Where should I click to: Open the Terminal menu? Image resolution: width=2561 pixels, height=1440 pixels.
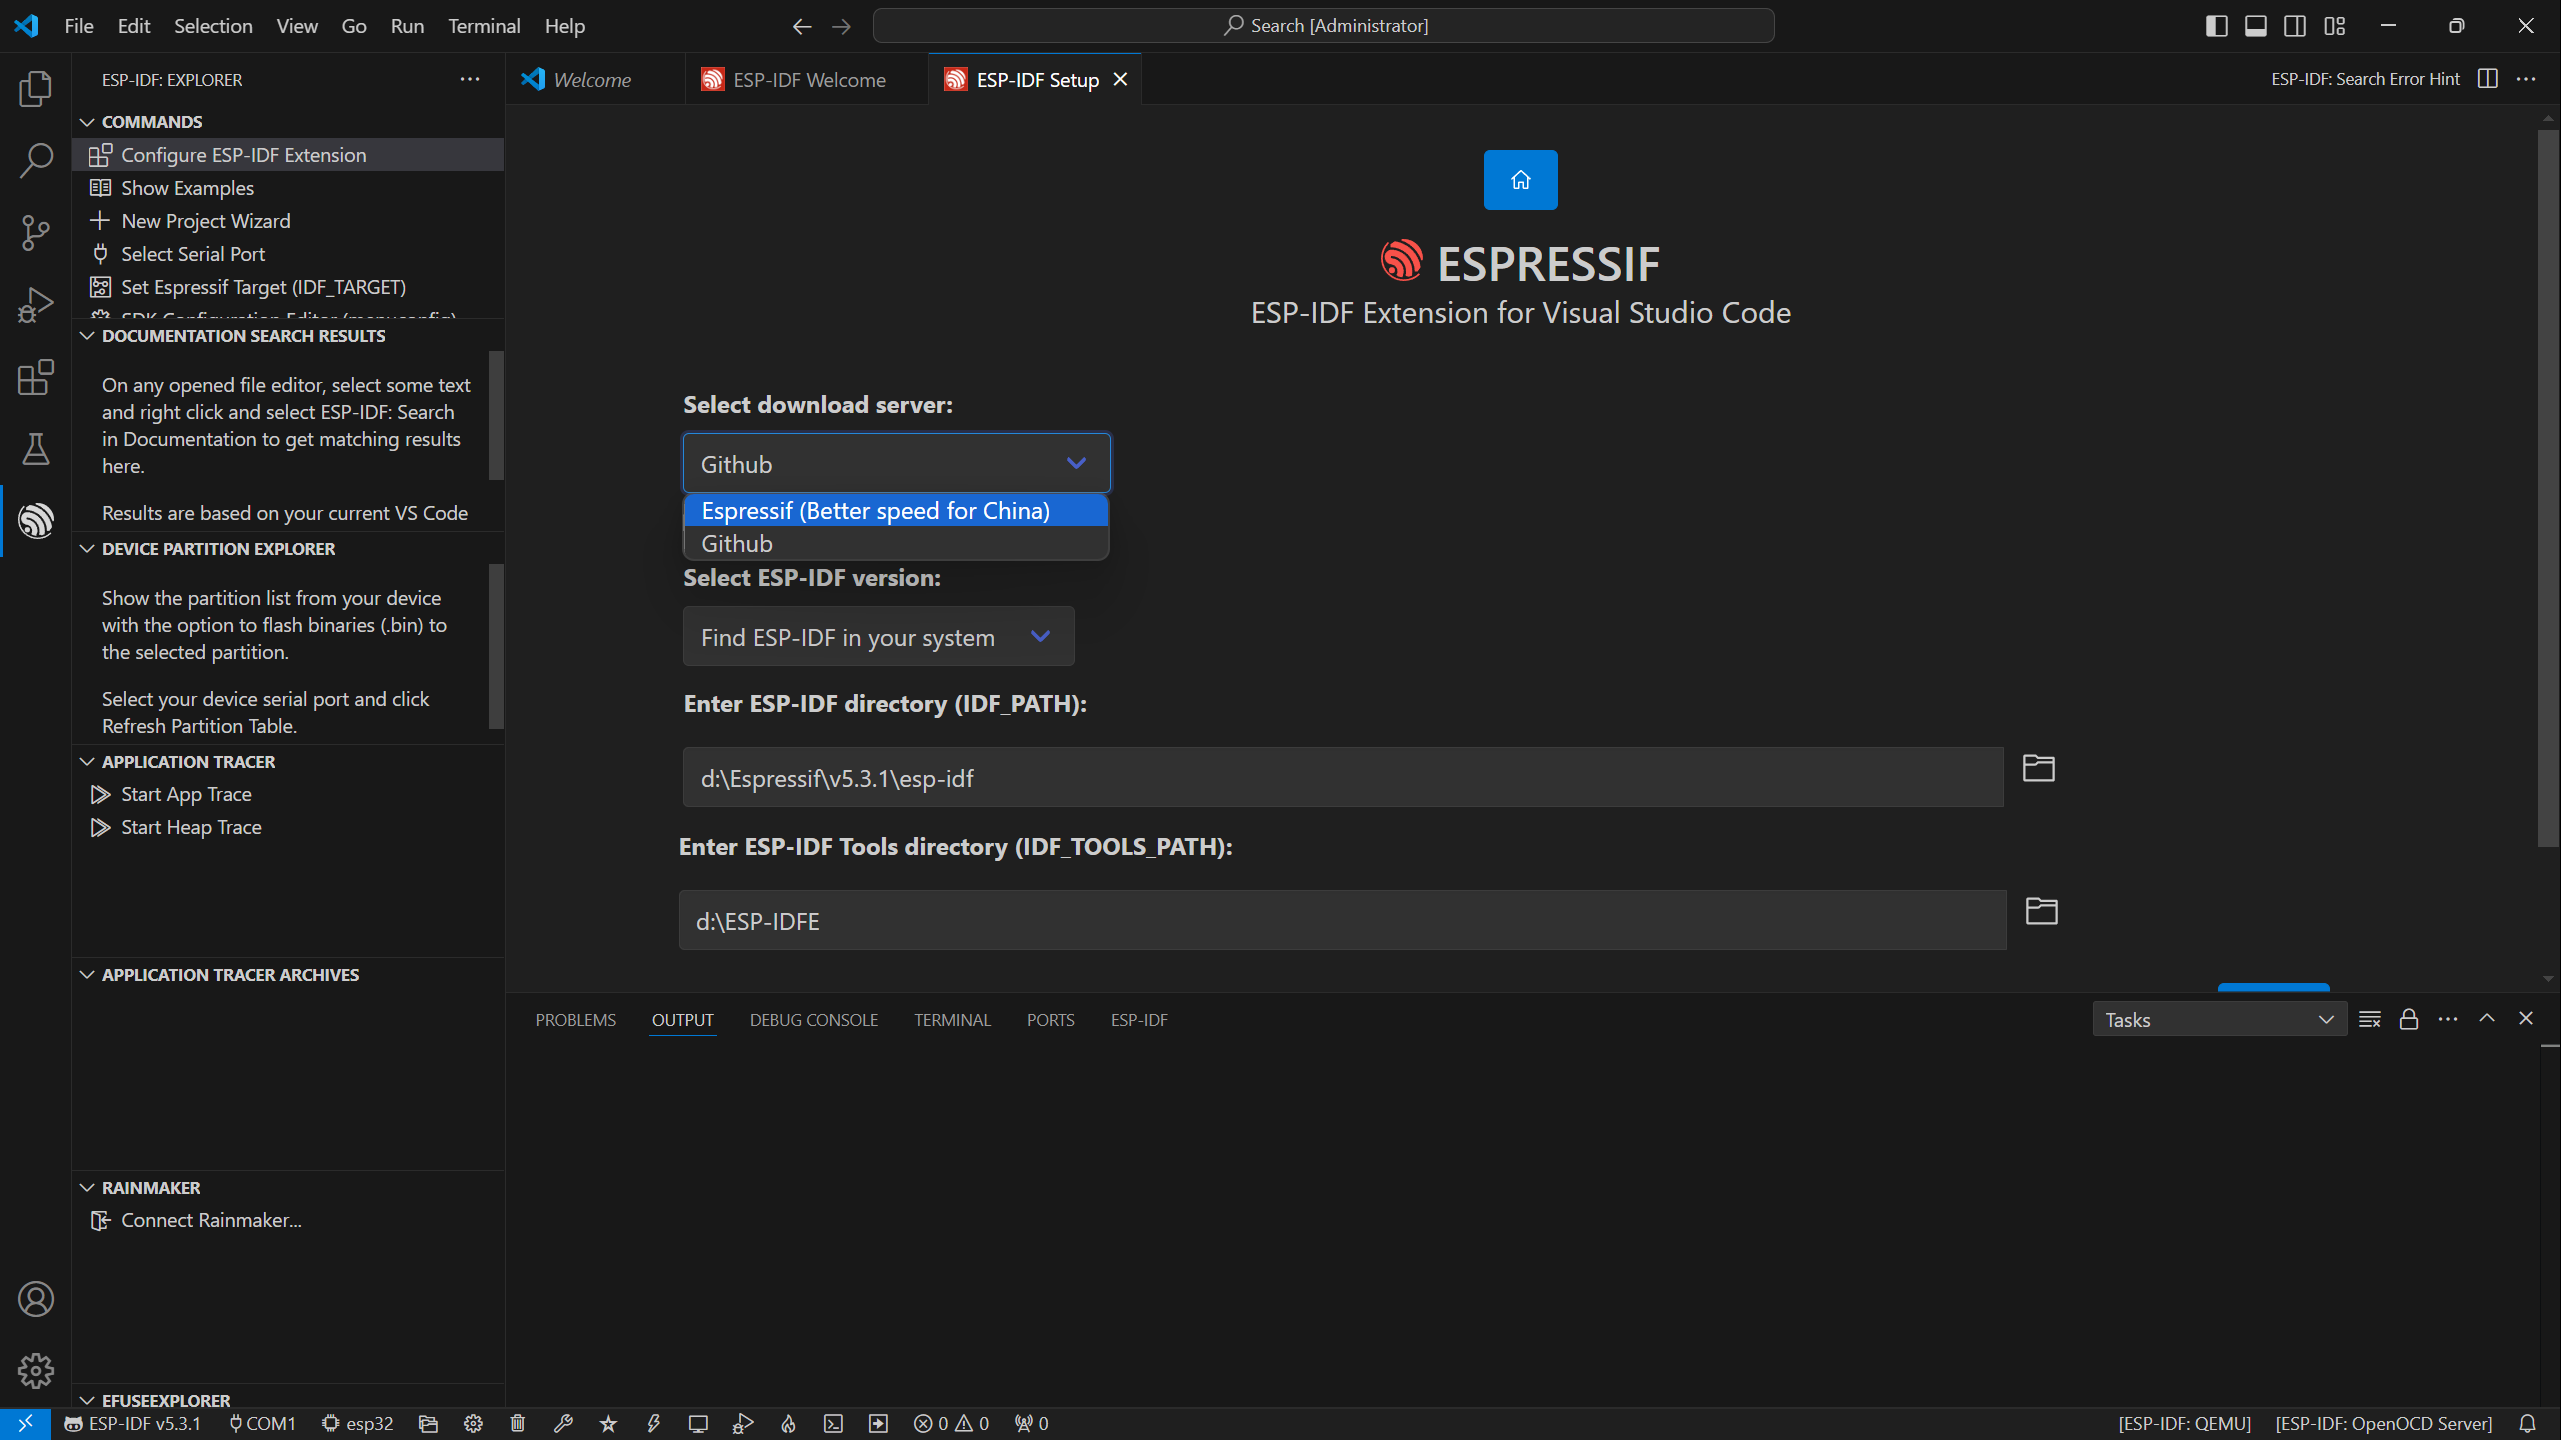click(x=484, y=26)
